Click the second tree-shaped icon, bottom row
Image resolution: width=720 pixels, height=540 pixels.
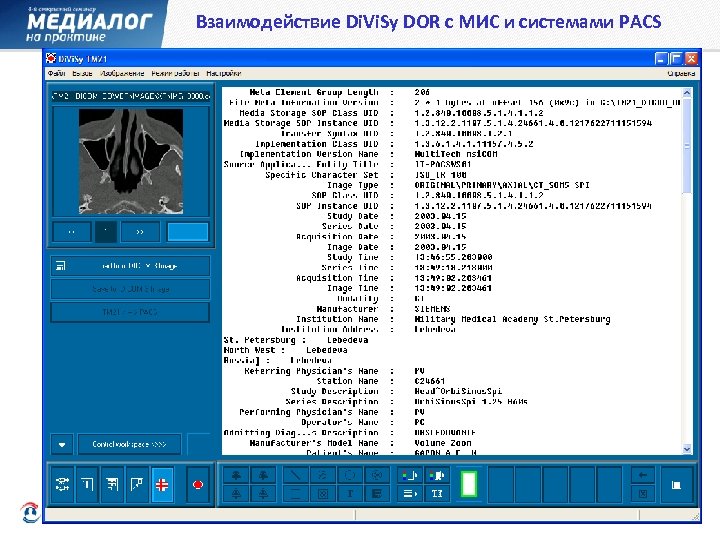263,494
